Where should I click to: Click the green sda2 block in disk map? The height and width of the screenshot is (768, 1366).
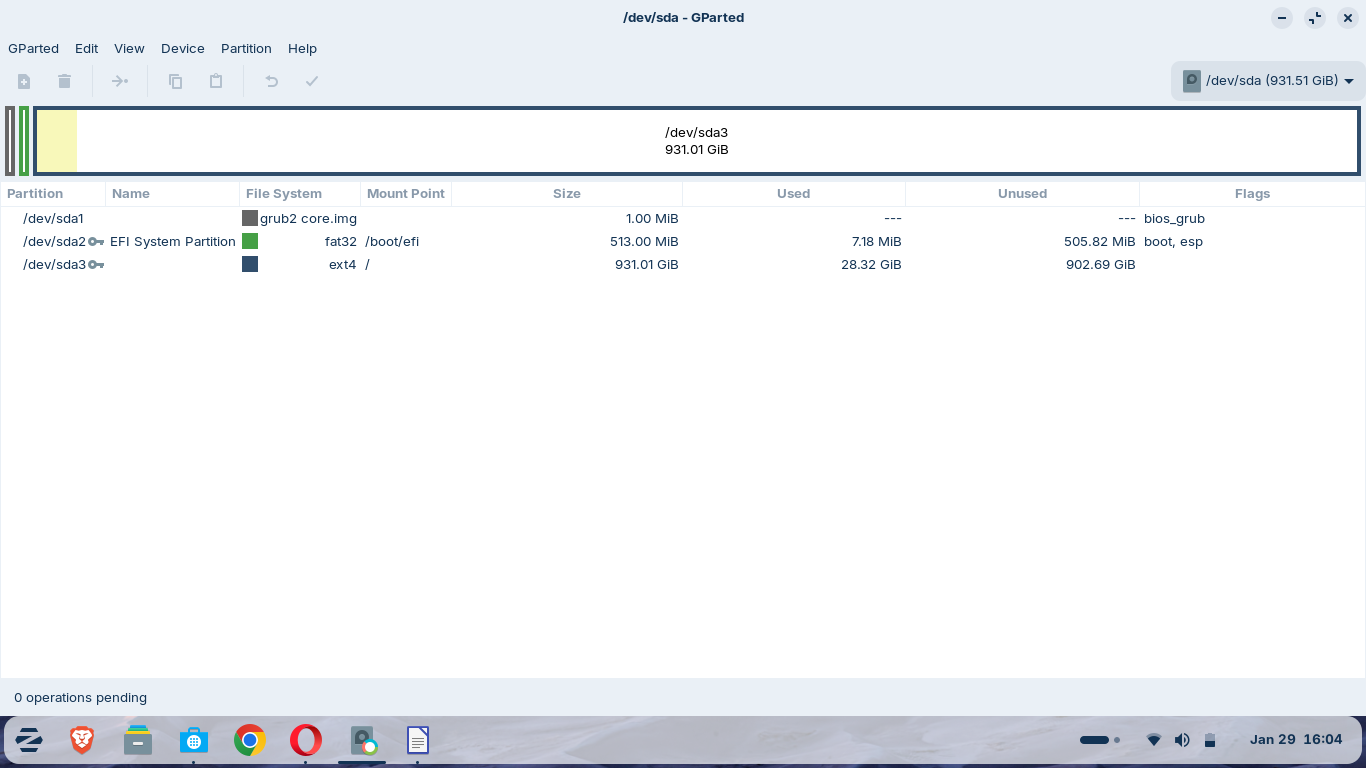[x=24, y=141]
